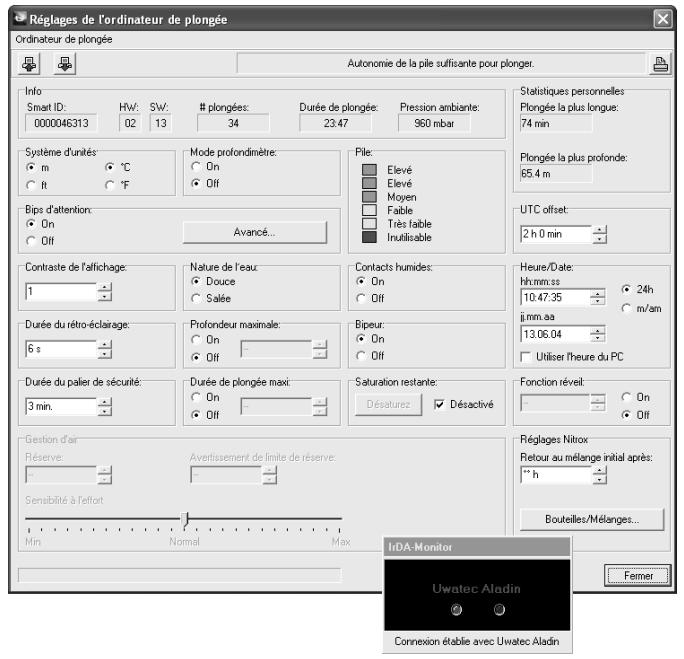
Task: Close the dive computer settings window
Action: [663, 19]
